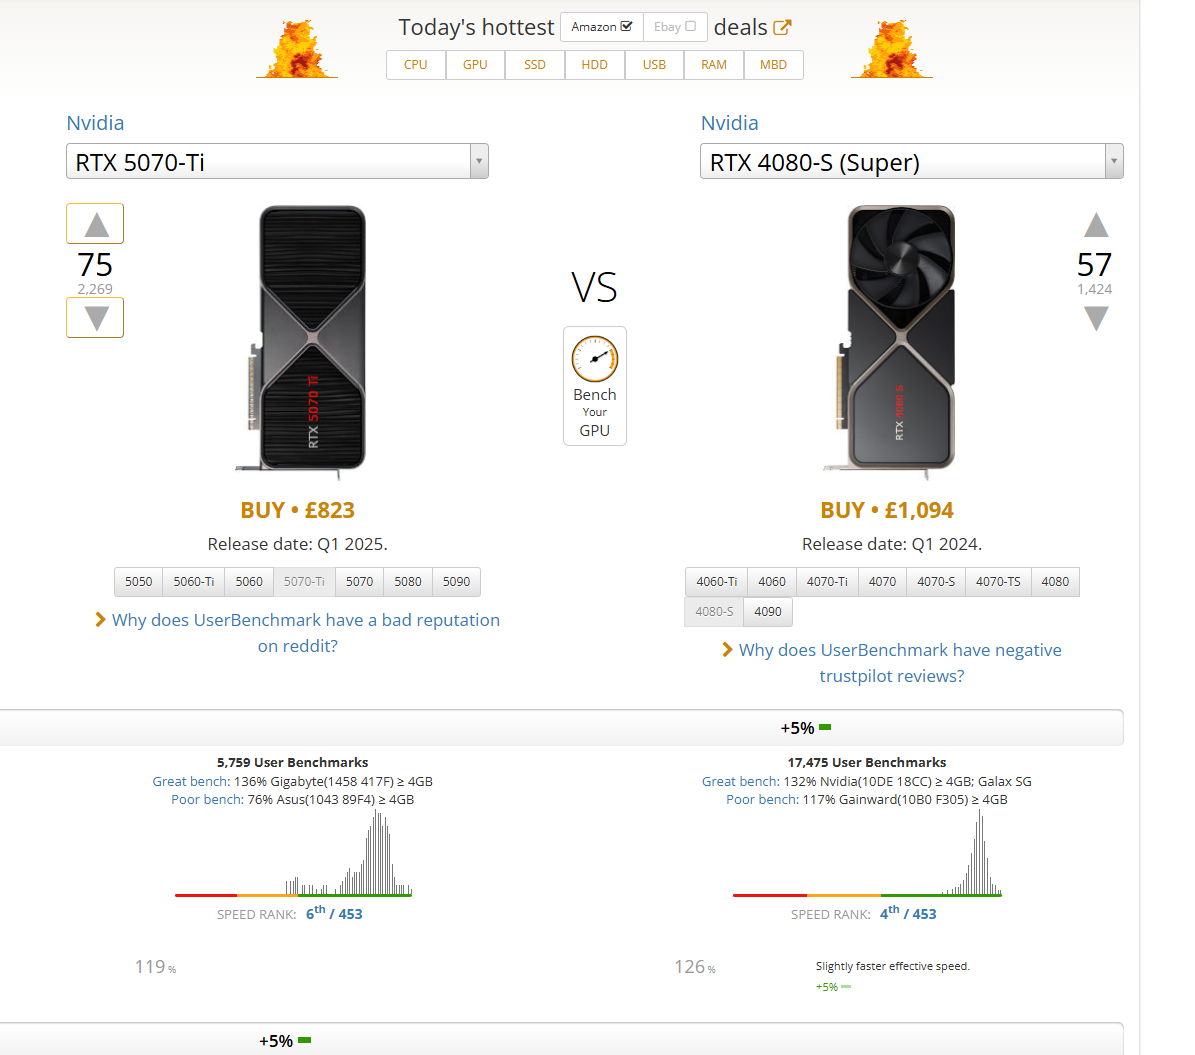Click the 126% effective speed value

694,967
